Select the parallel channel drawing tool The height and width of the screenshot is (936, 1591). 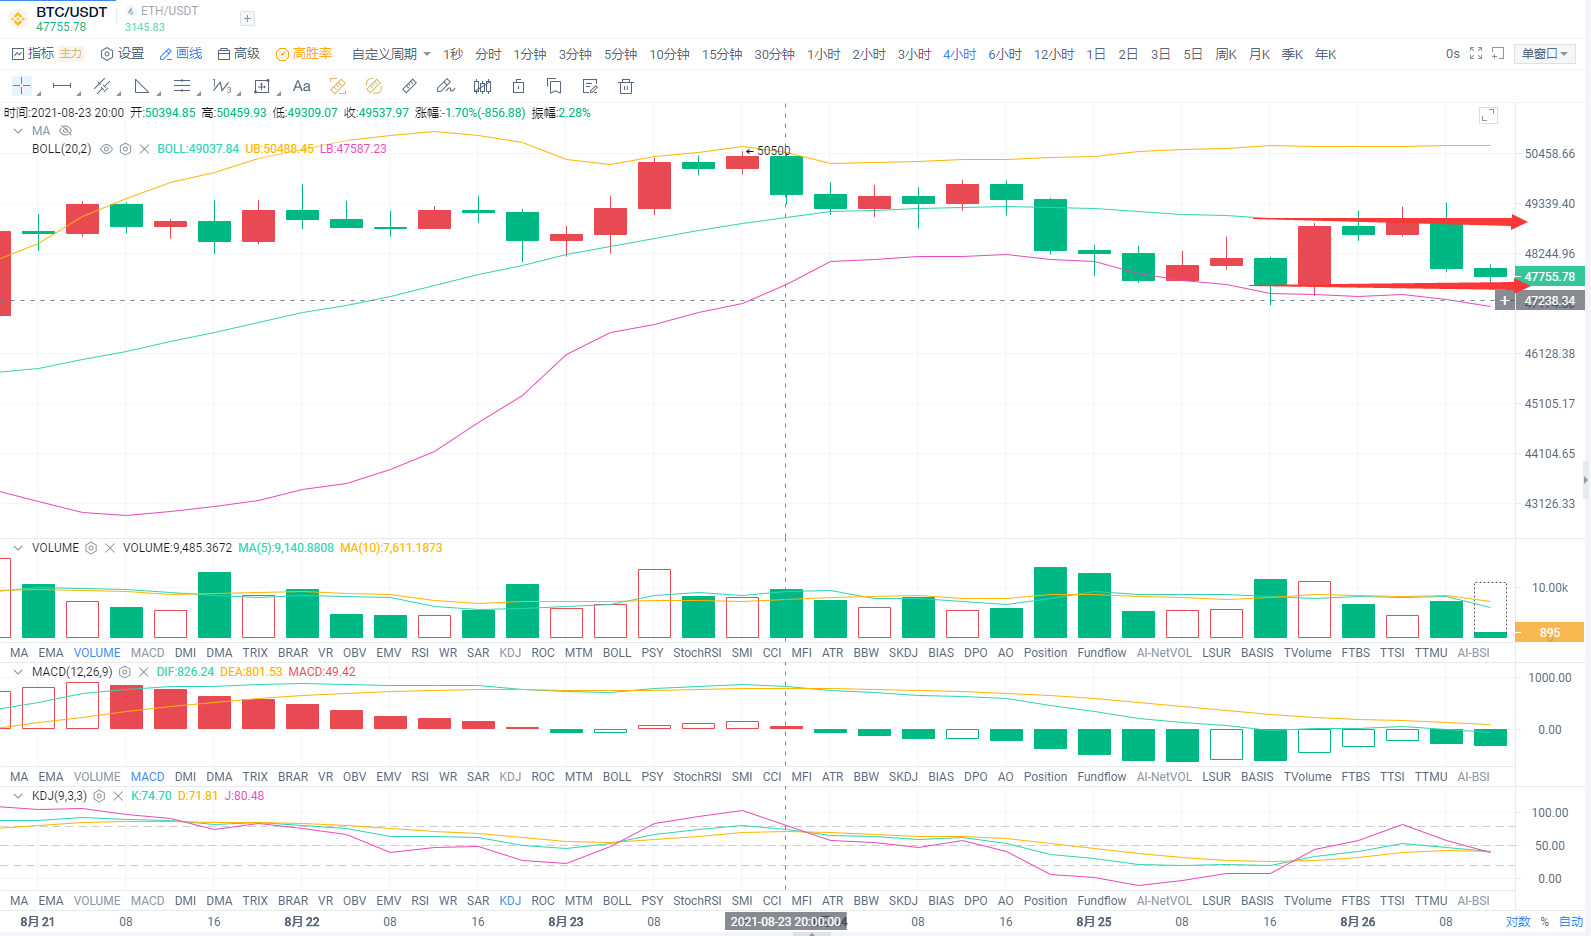pyautogui.click(x=101, y=86)
